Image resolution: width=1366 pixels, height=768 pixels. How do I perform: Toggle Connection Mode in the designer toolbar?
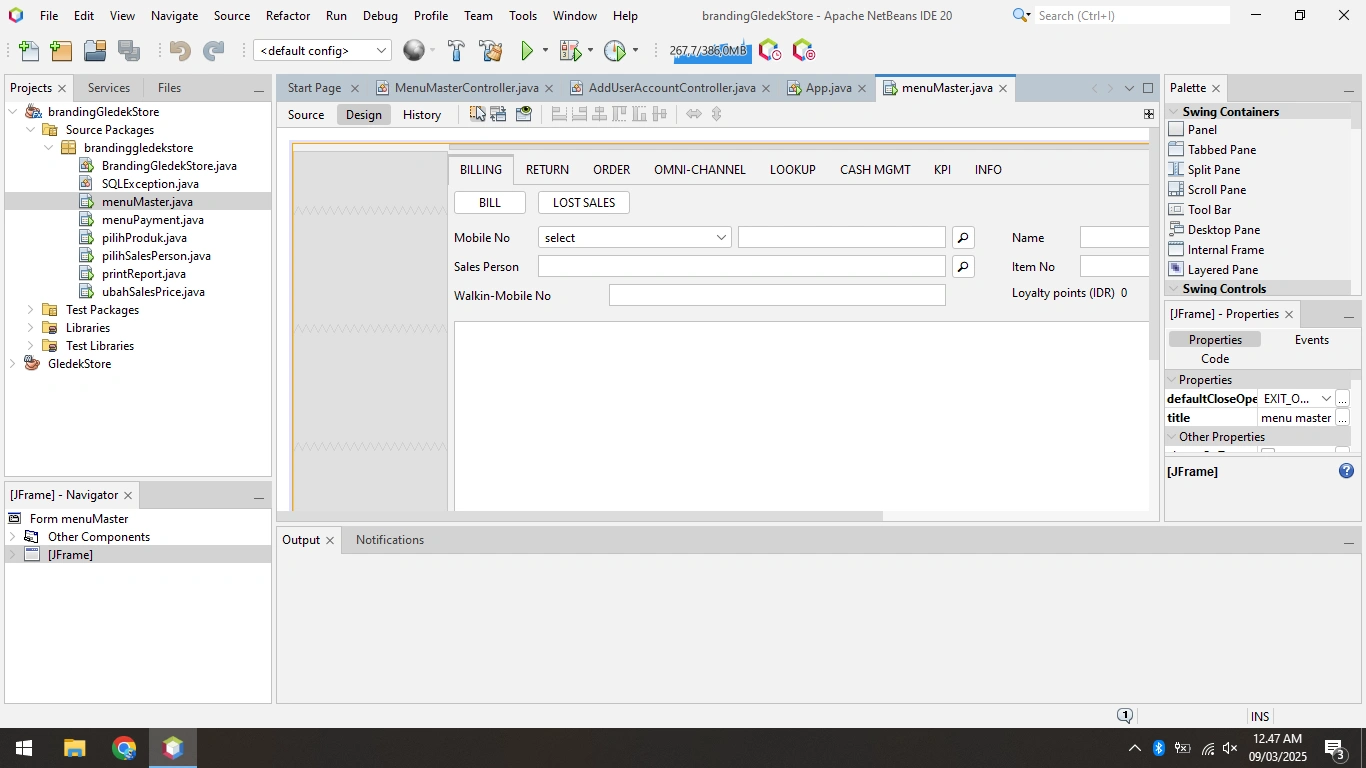[500, 114]
